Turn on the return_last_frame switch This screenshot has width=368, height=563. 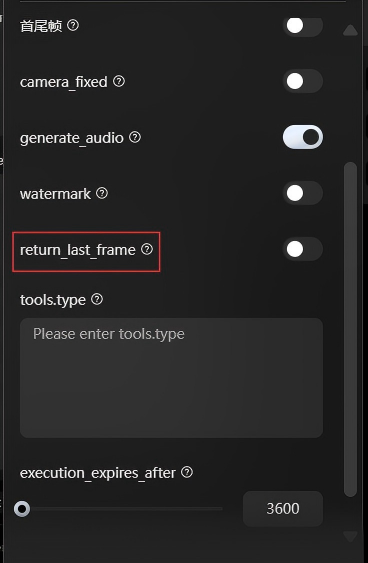tap(303, 249)
